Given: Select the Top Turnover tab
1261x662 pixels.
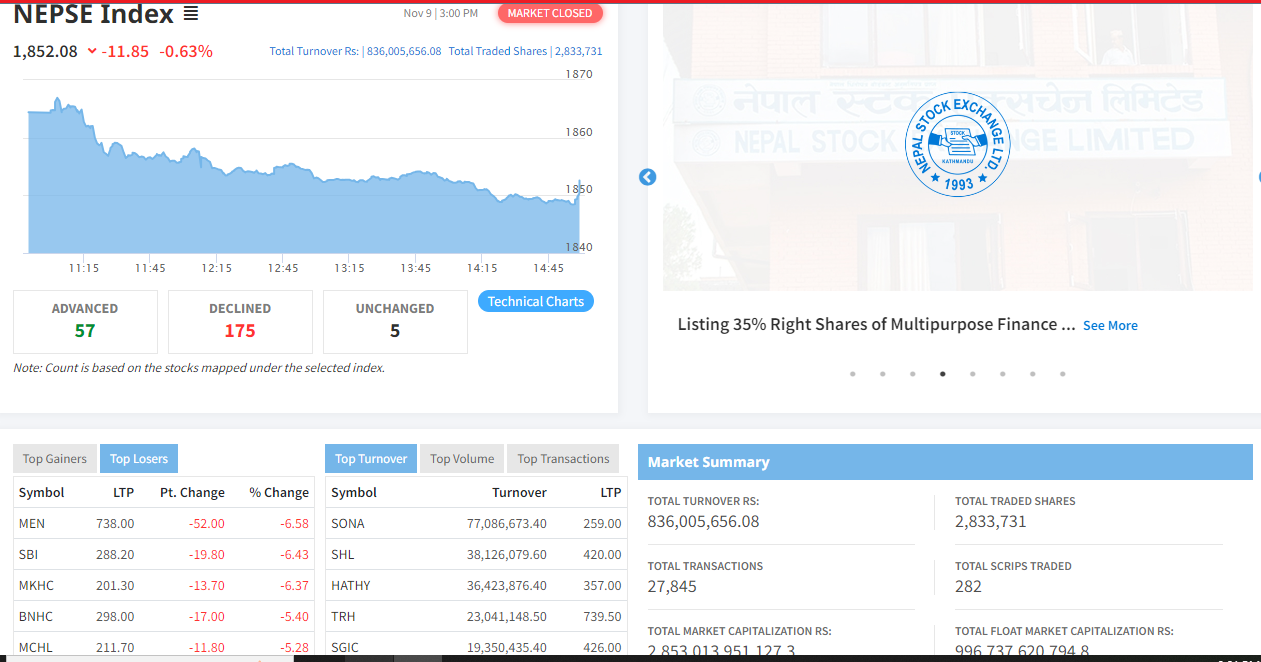Looking at the screenshot, I should pyautogui.click(x=371, y=459).
